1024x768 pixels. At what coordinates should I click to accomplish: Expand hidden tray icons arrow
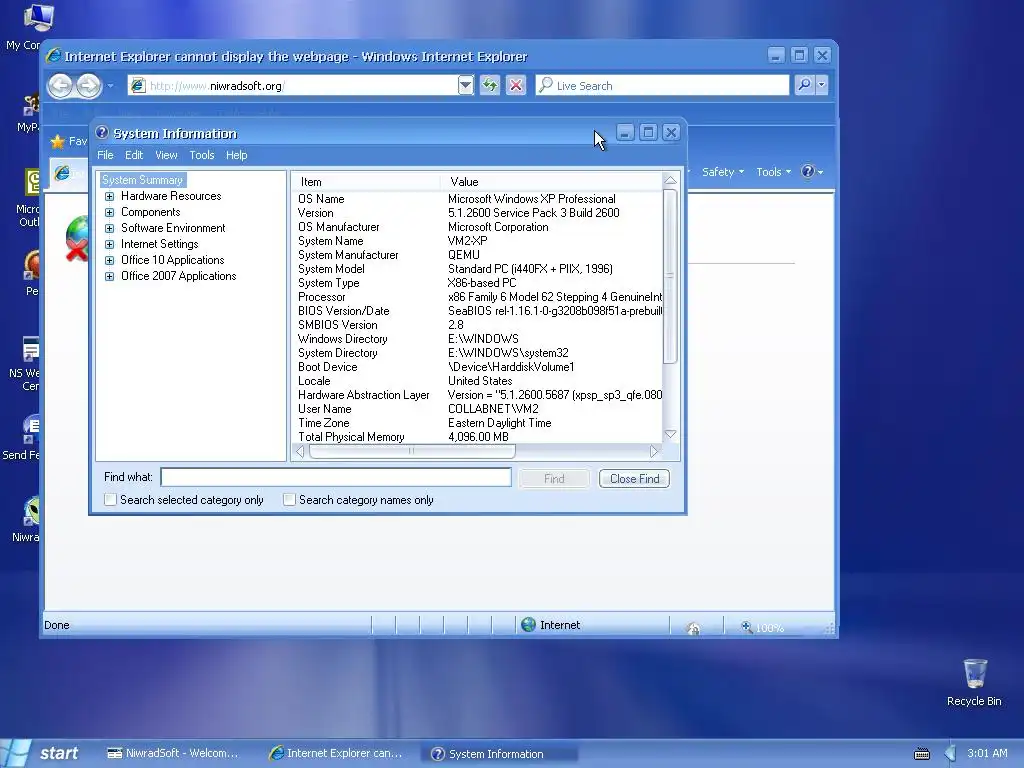pos(950,753)
